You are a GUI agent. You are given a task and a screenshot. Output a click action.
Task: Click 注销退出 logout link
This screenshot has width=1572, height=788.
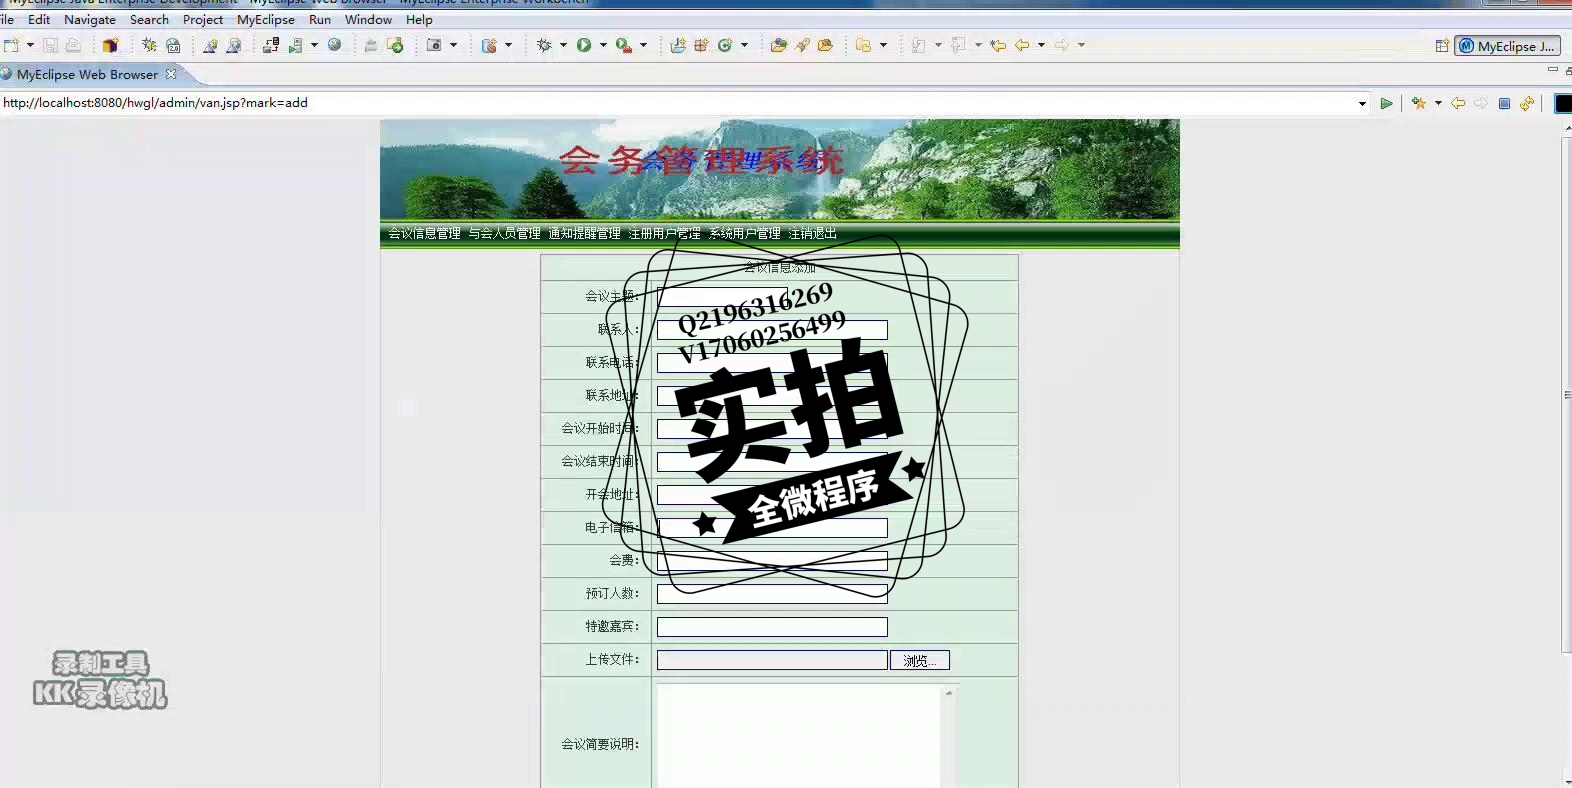click(x=812, y=234)
